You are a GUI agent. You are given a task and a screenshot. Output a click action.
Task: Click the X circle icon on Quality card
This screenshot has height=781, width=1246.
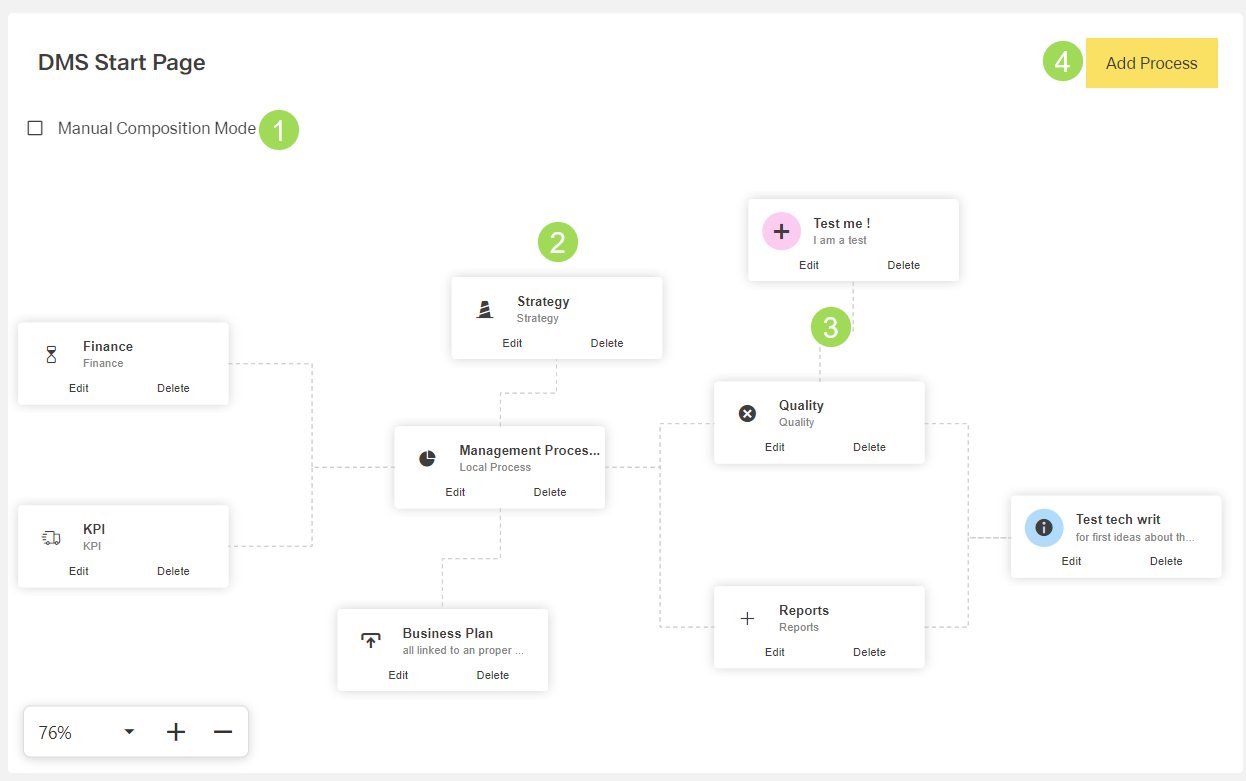747,413
